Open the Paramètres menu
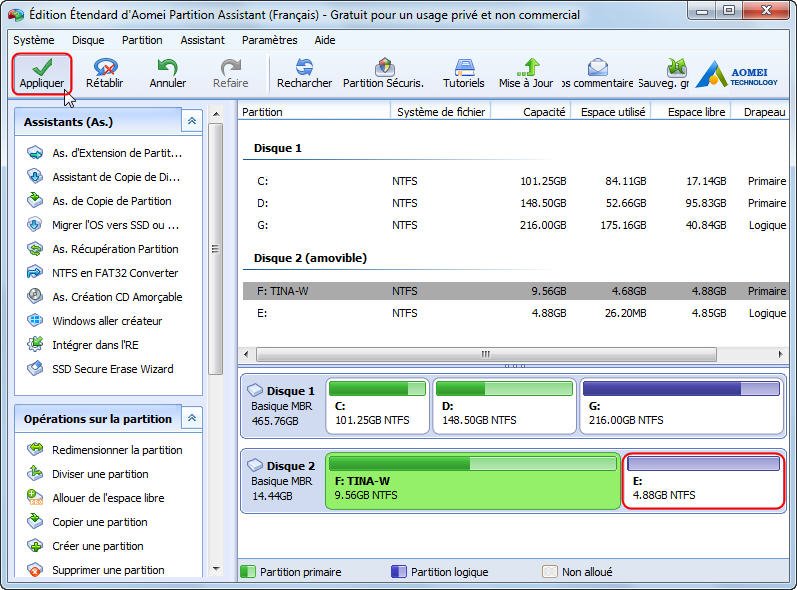Viewport: 797px width, 590px height. 269,40
